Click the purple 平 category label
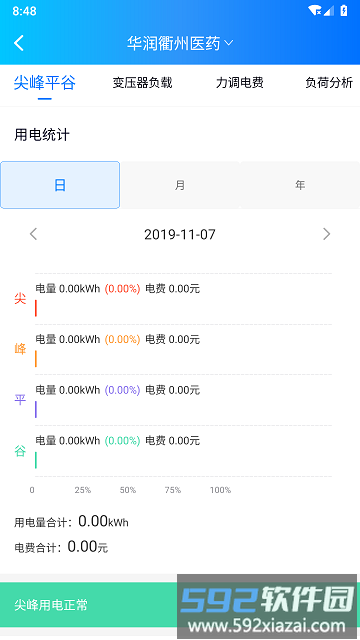The width and height of the screenshot is (360, 640). tap(20, 400)
